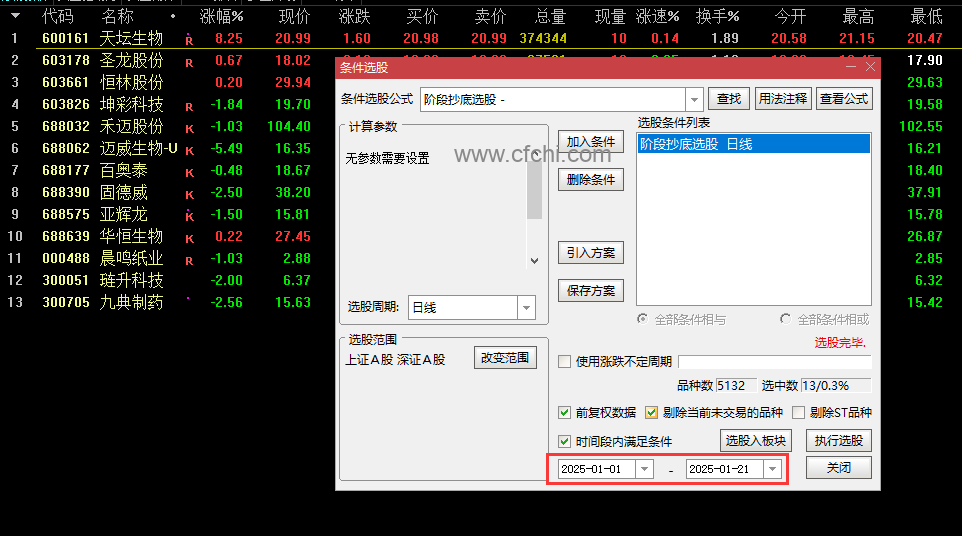Select stock row 300705 九典制药

point(166,302)
